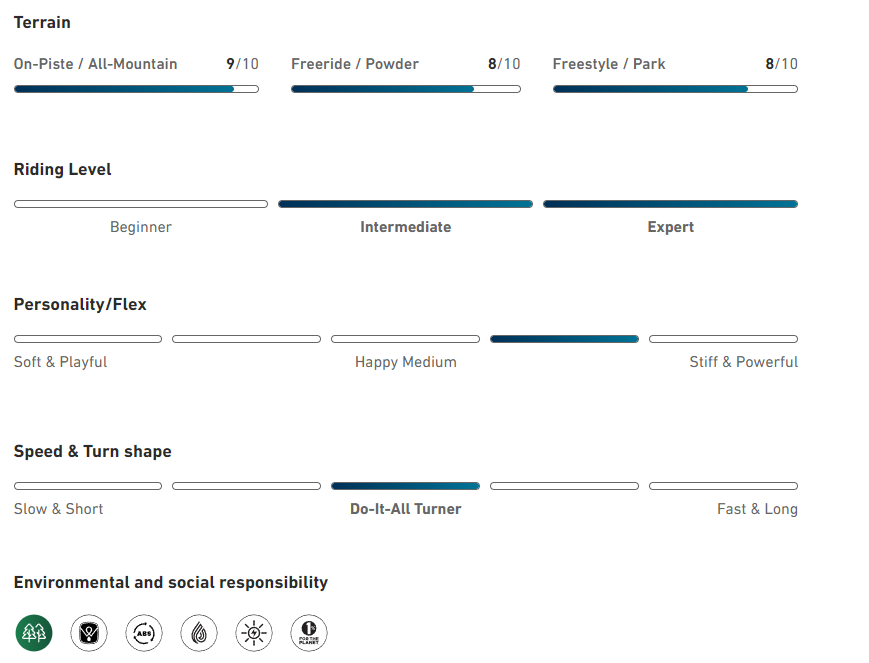
Task: Click the highlighted flex segment before Stiff & Powerful
Action: click(x=564, y=339)
